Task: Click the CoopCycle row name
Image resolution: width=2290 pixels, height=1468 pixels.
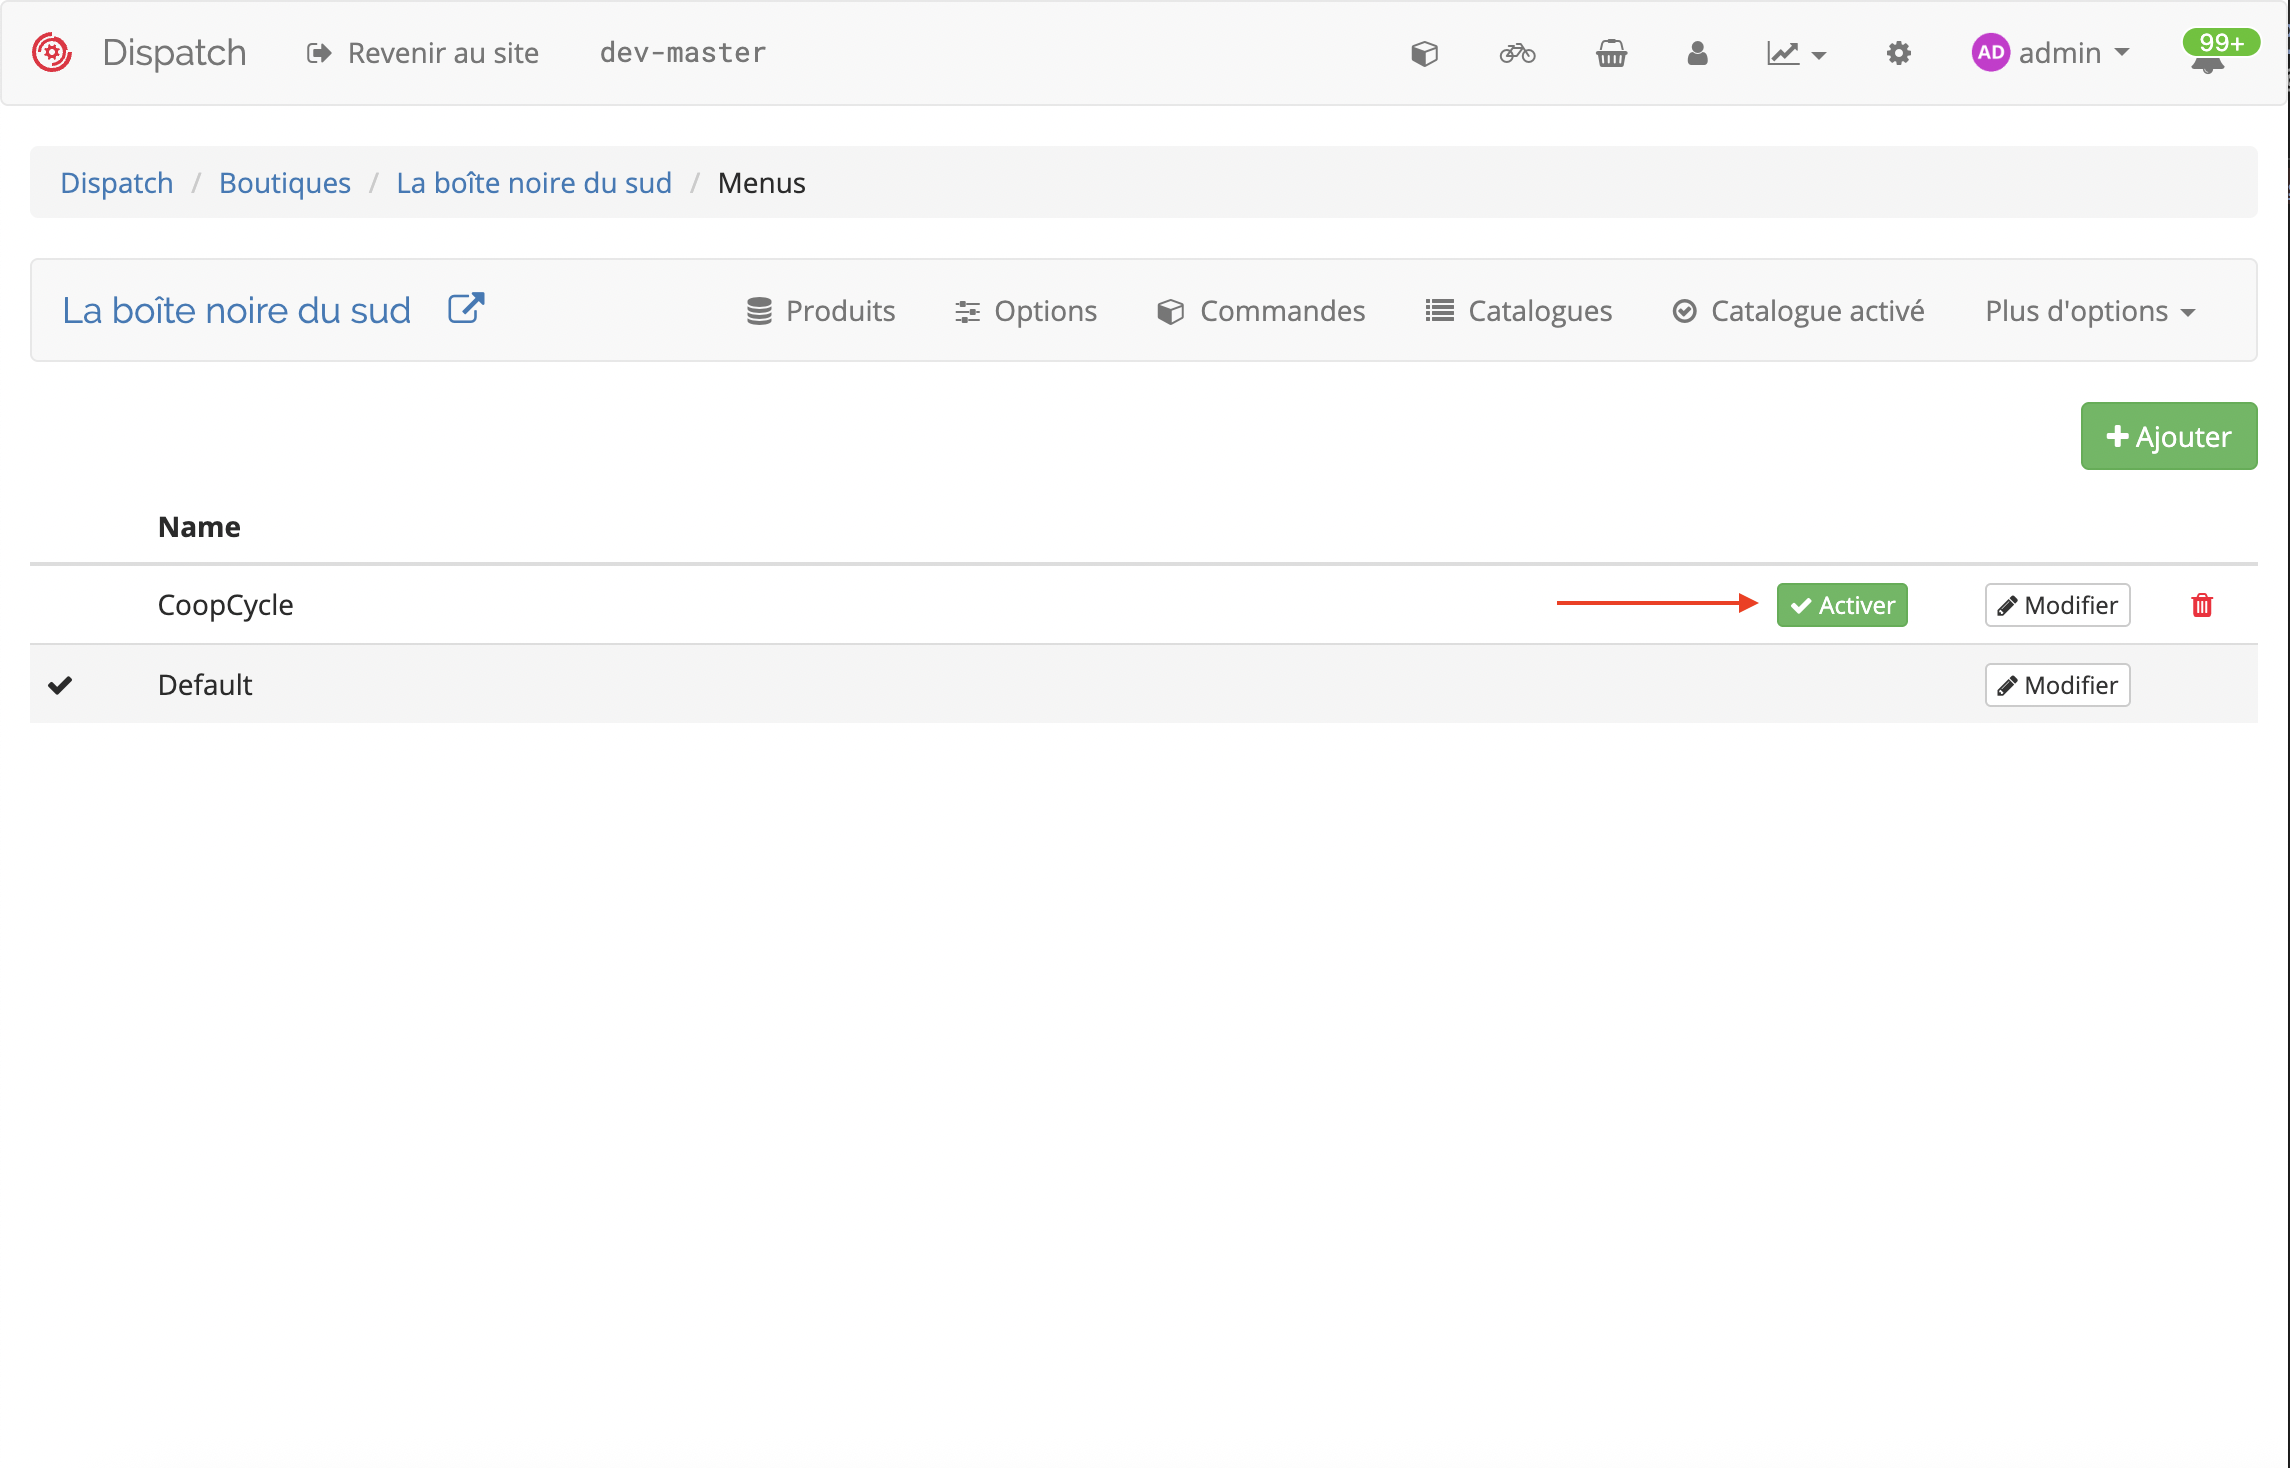Action: (226, 605)
